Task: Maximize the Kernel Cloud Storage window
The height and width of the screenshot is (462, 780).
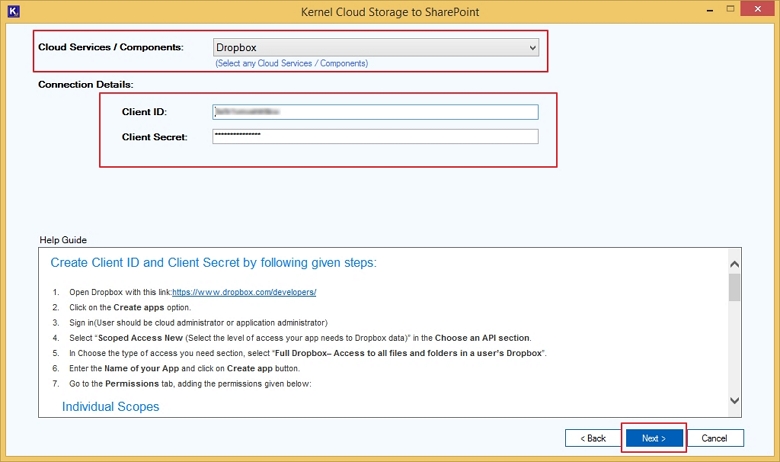Action: click(x=730, y=9)
